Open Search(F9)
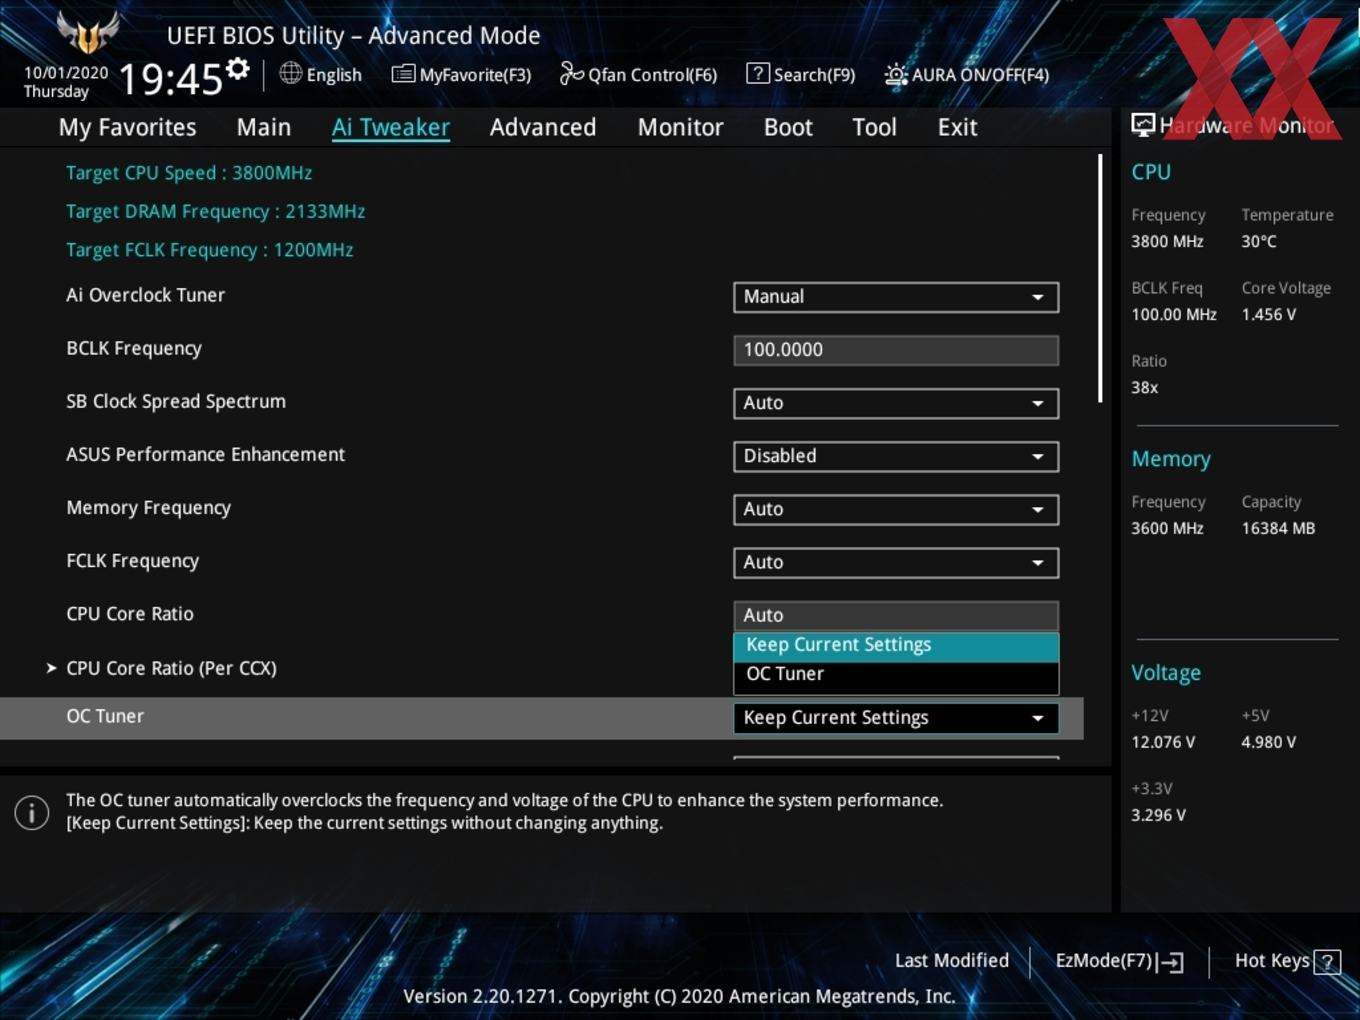This screenshot has height=1020, width=1360. point(801,75)
